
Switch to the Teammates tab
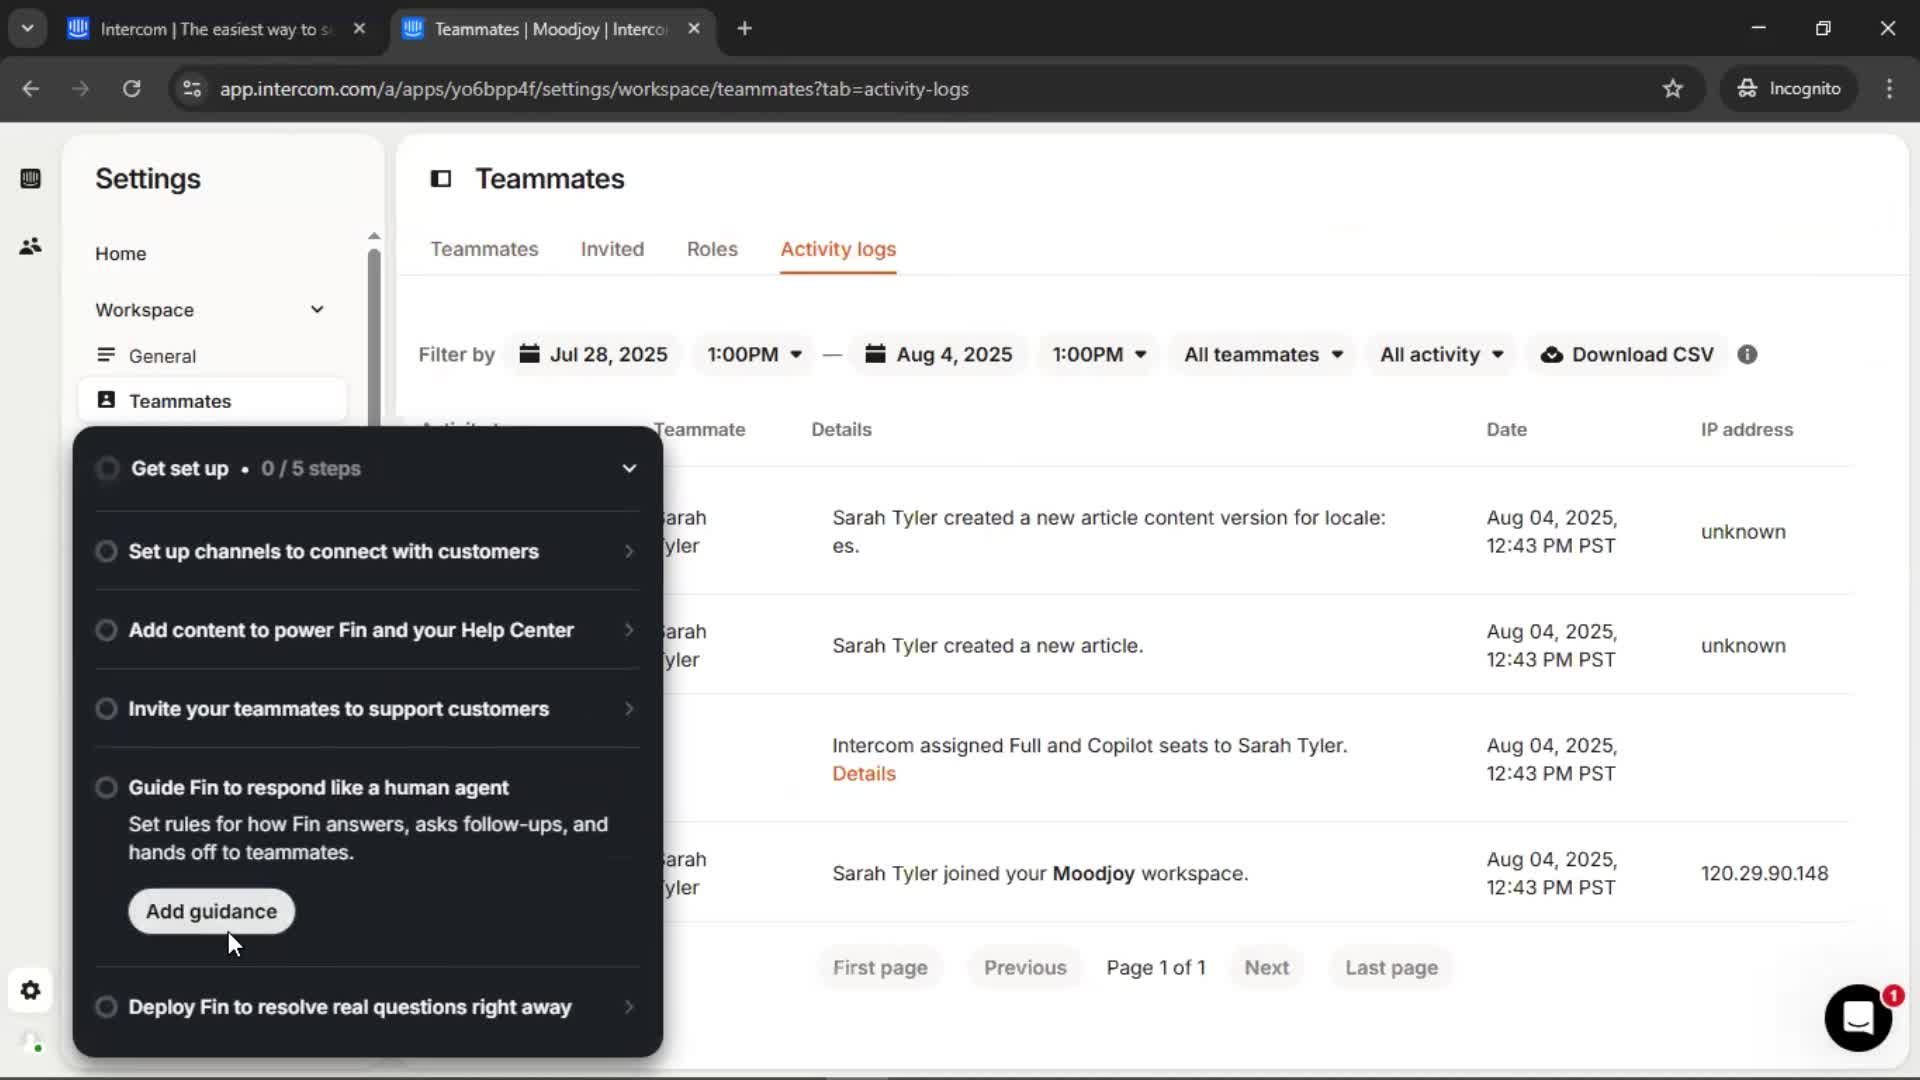[484, 249]
